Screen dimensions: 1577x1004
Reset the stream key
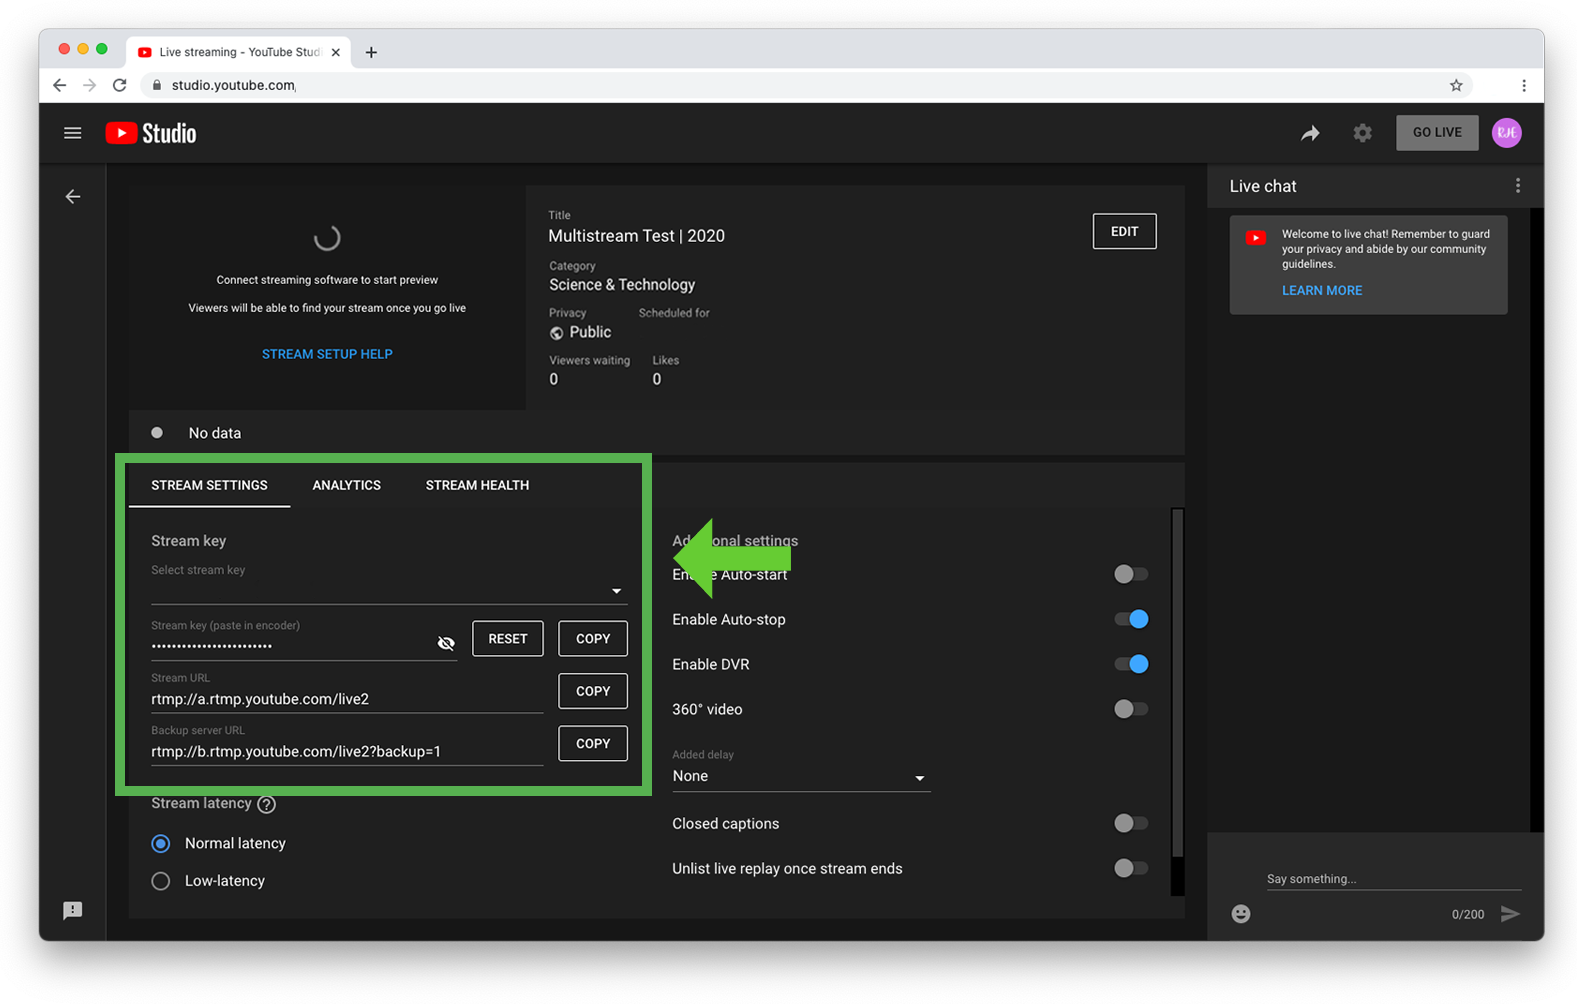508,639
